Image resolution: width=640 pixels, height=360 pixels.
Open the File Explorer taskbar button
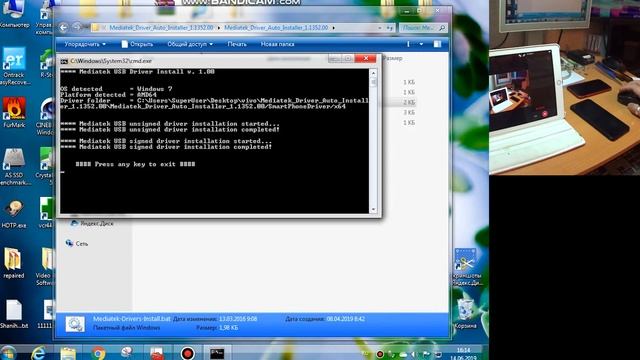(x=68, y=353)
